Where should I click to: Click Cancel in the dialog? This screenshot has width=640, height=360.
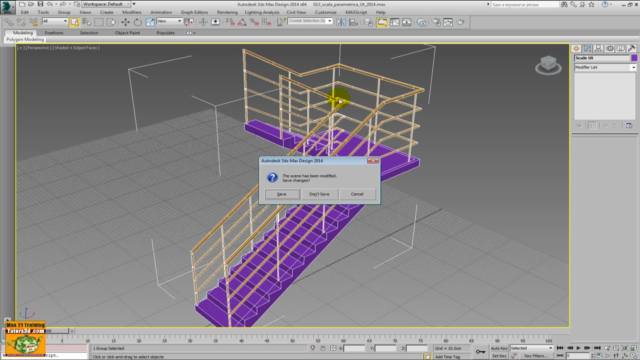tap(357, 194)
